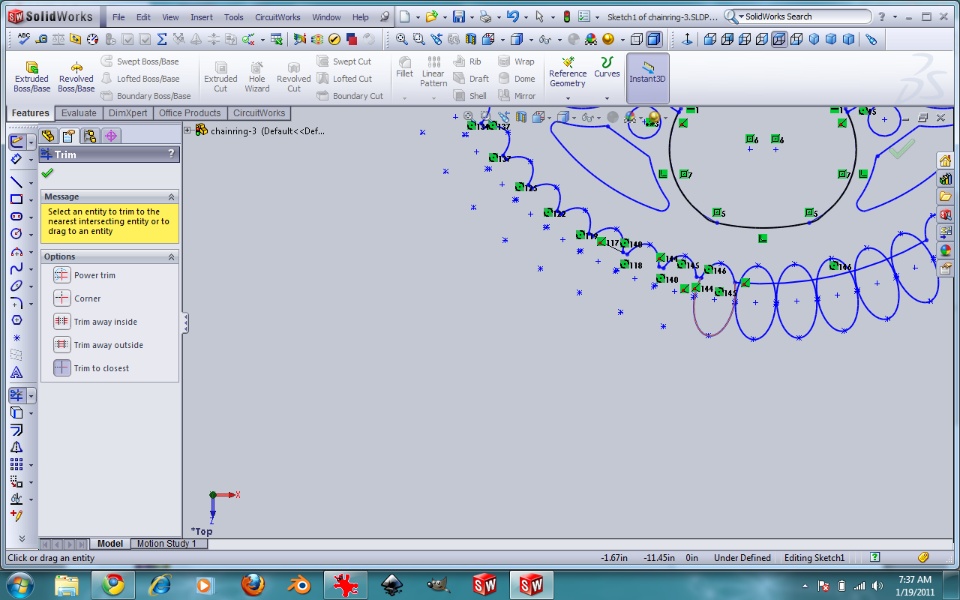Collapse the Options section
Image resolution: width=960 pixels, height=600 pixels.
click(x=171, y=257)
